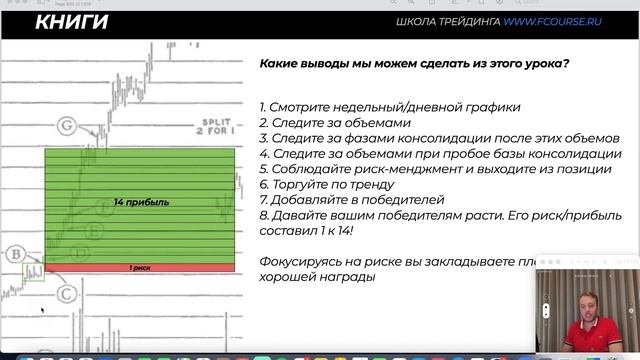
Task: Open the WWW.FCOURSE.RU link in the header
Action: tap(552, 22)
